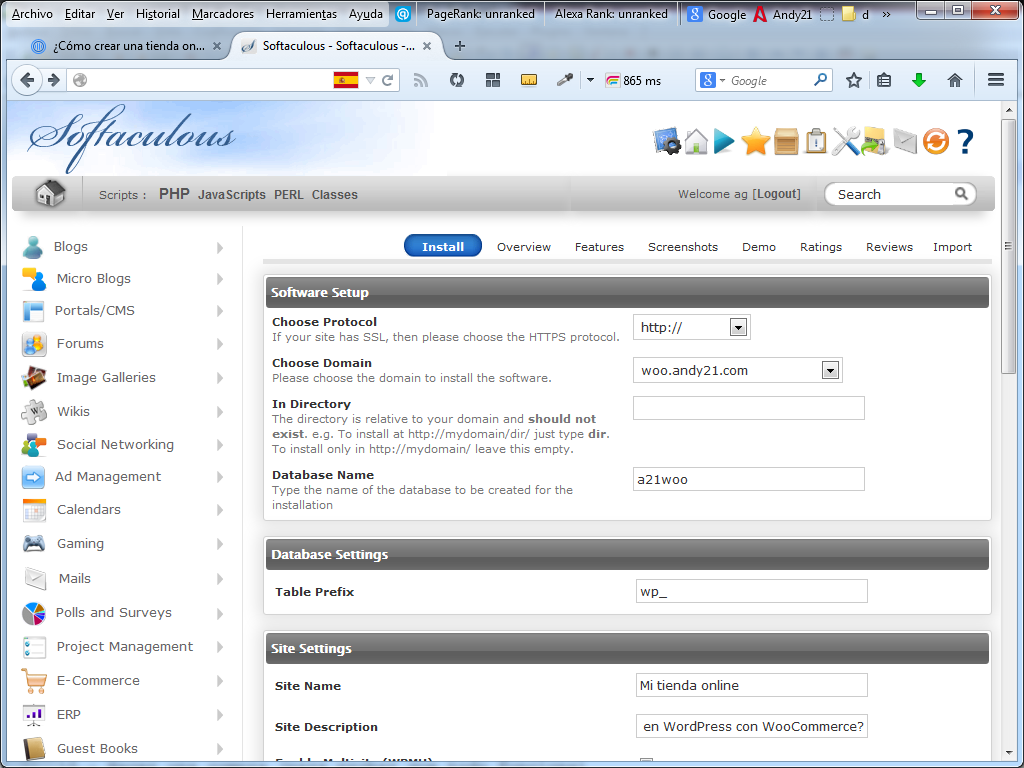The image size is (1024, 768).
Task: Open the toolbar dropdown arrow beside the eyedropper
Action: (x=590, y=80)
